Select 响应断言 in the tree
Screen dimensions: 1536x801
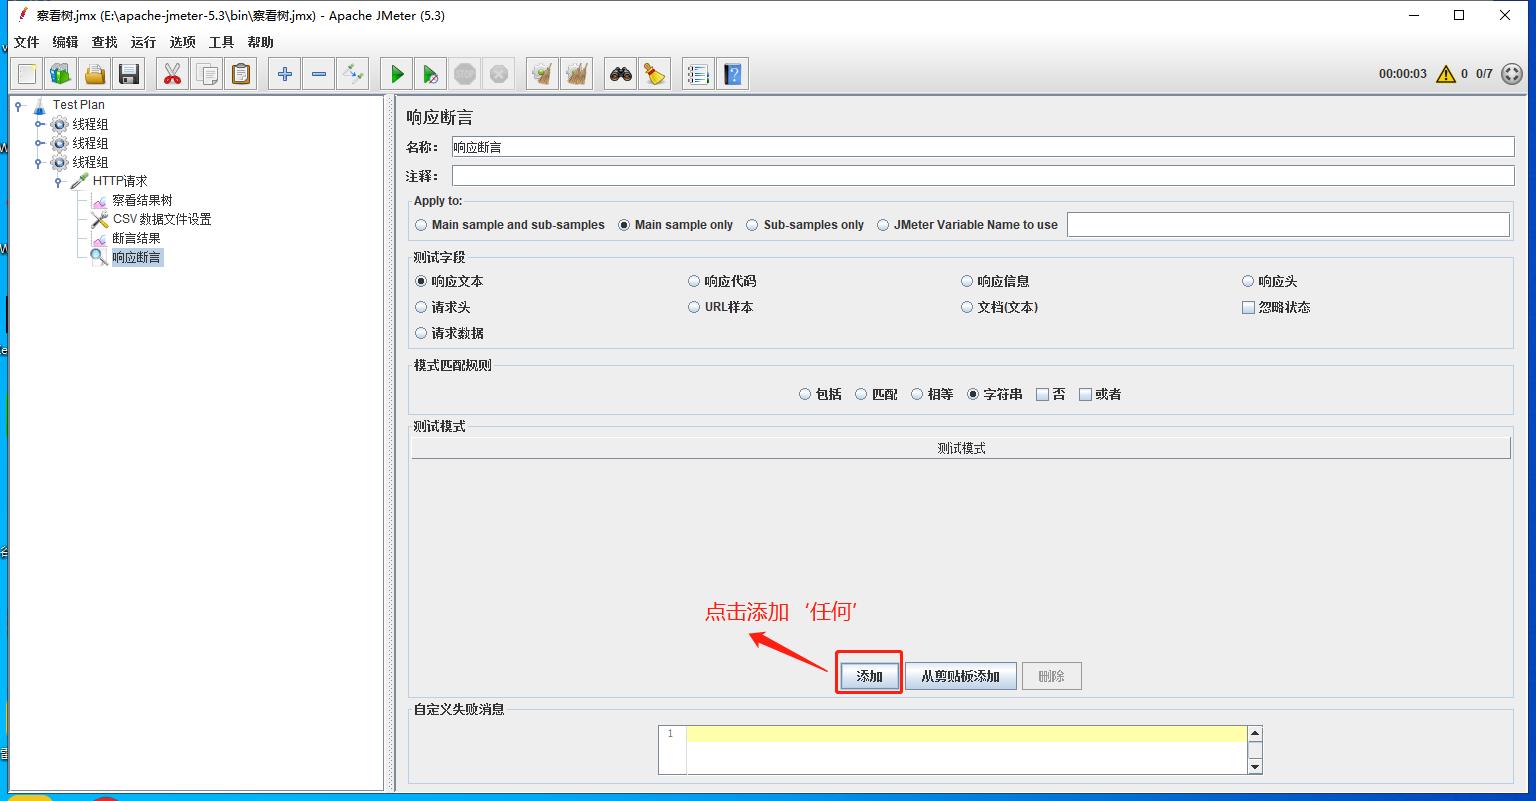tap(136, 257)
